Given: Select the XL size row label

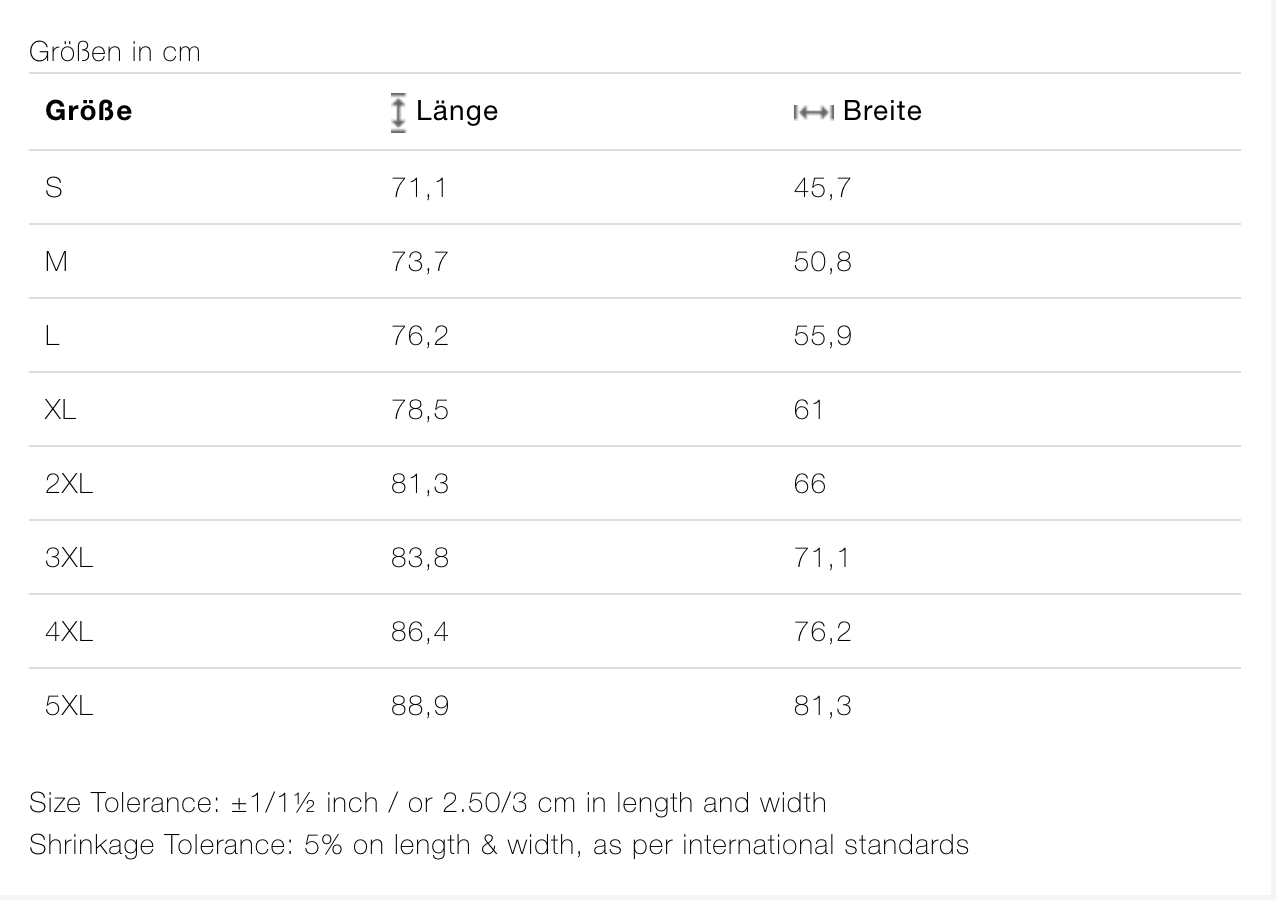Looking at the screenshot, I should [x=60, y=409].
